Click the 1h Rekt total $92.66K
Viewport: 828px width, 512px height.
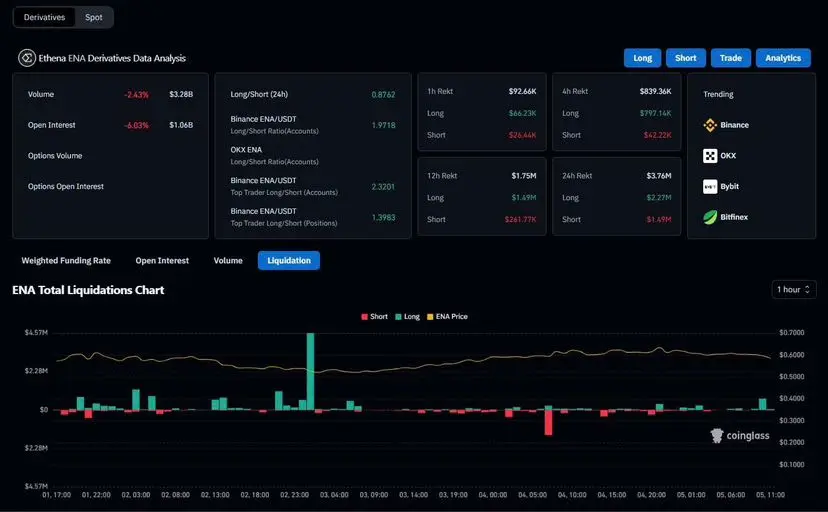522,91
